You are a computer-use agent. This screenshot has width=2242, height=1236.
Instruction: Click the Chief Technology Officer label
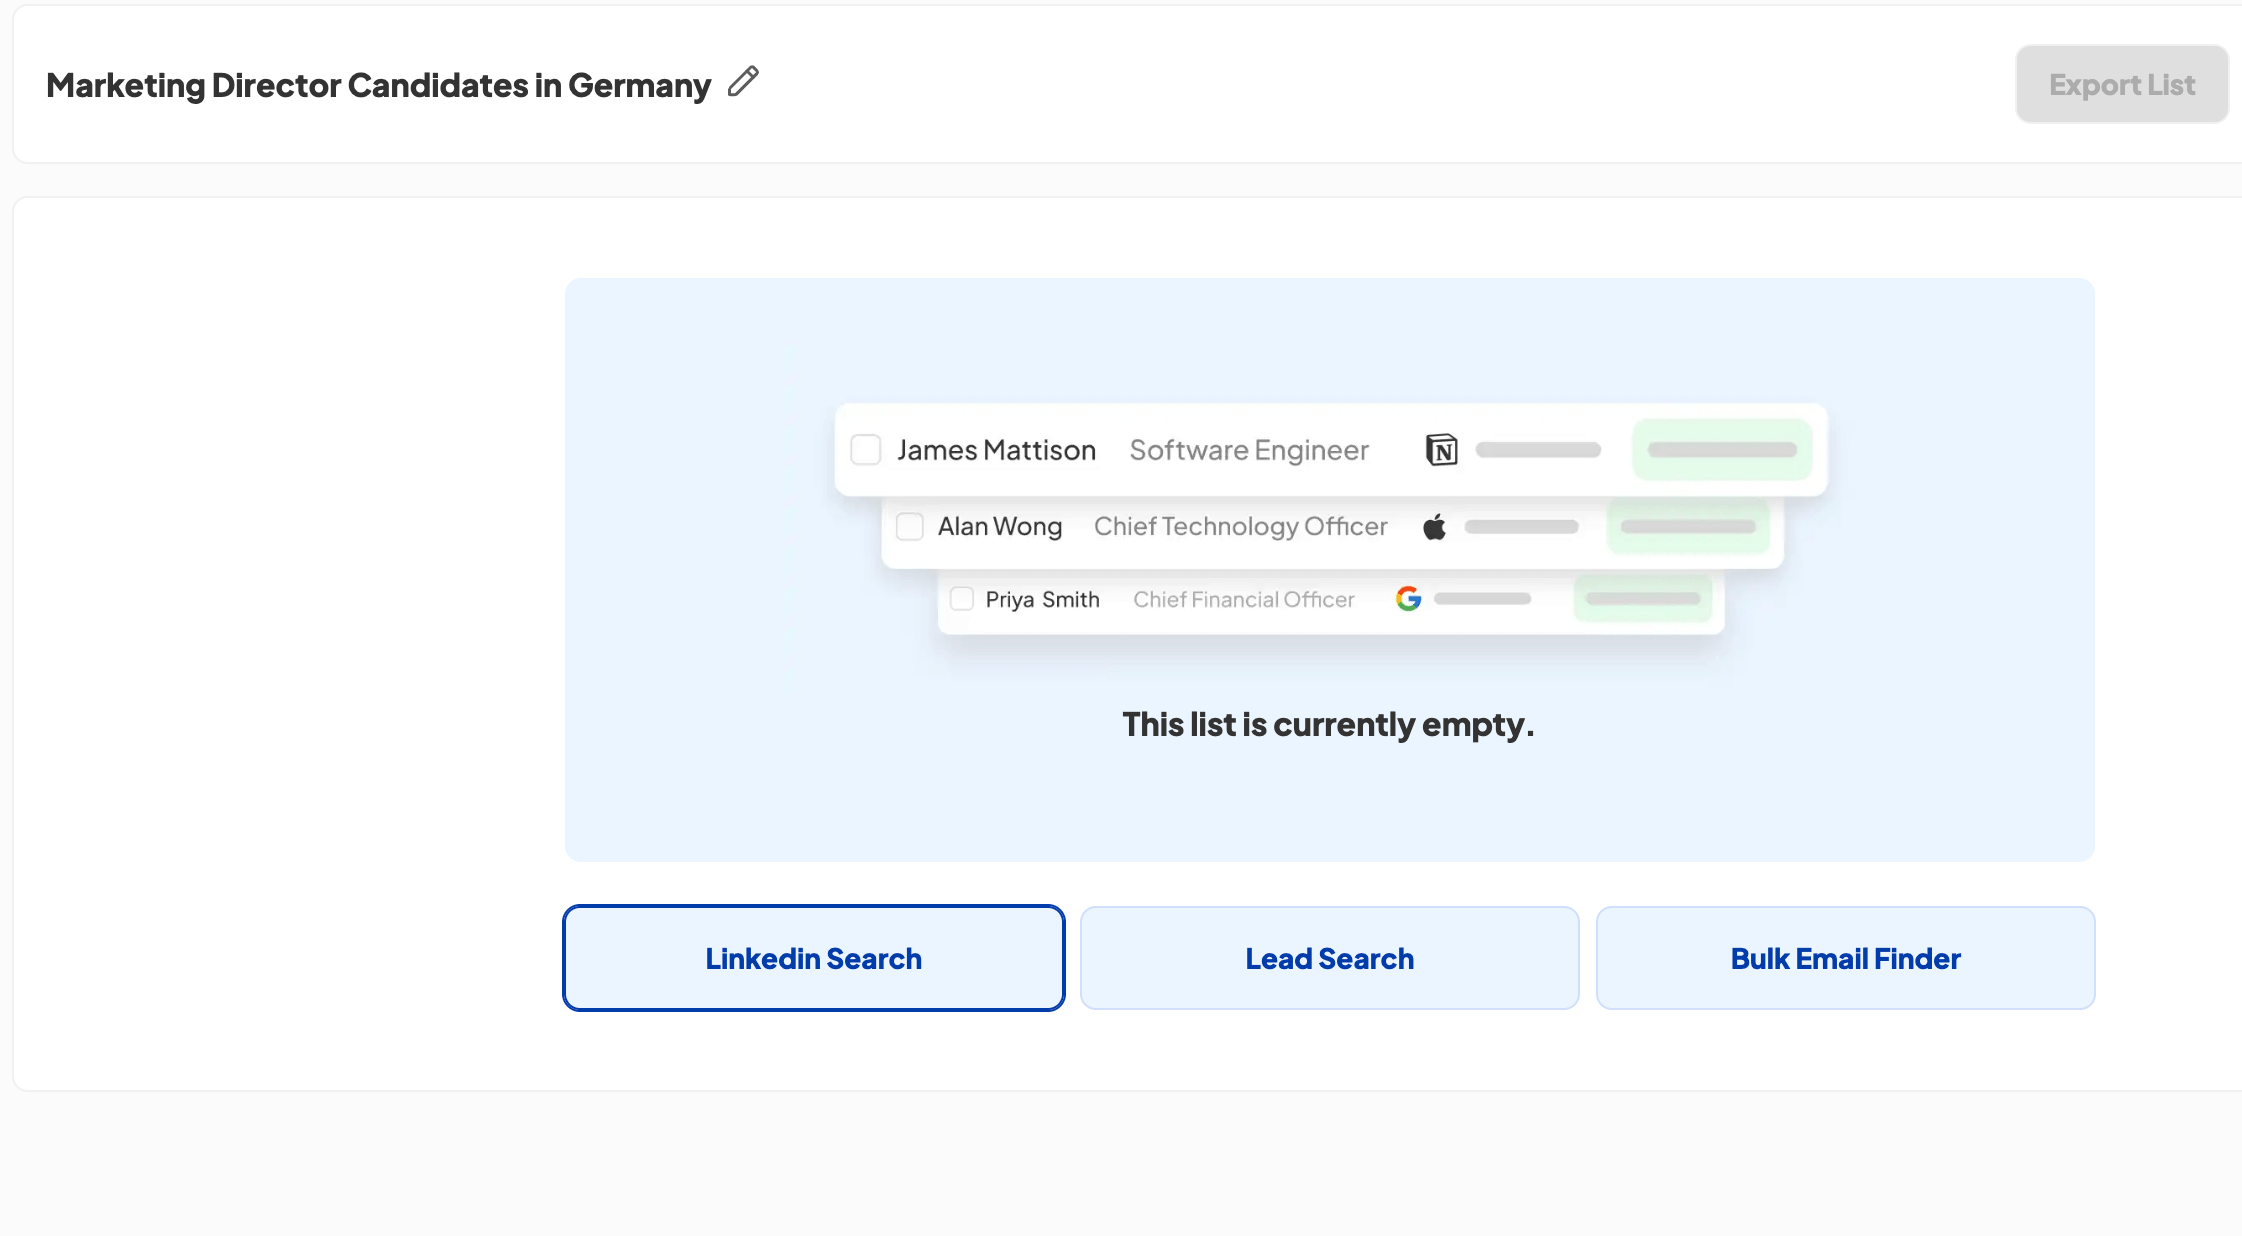click(1240, 526)
